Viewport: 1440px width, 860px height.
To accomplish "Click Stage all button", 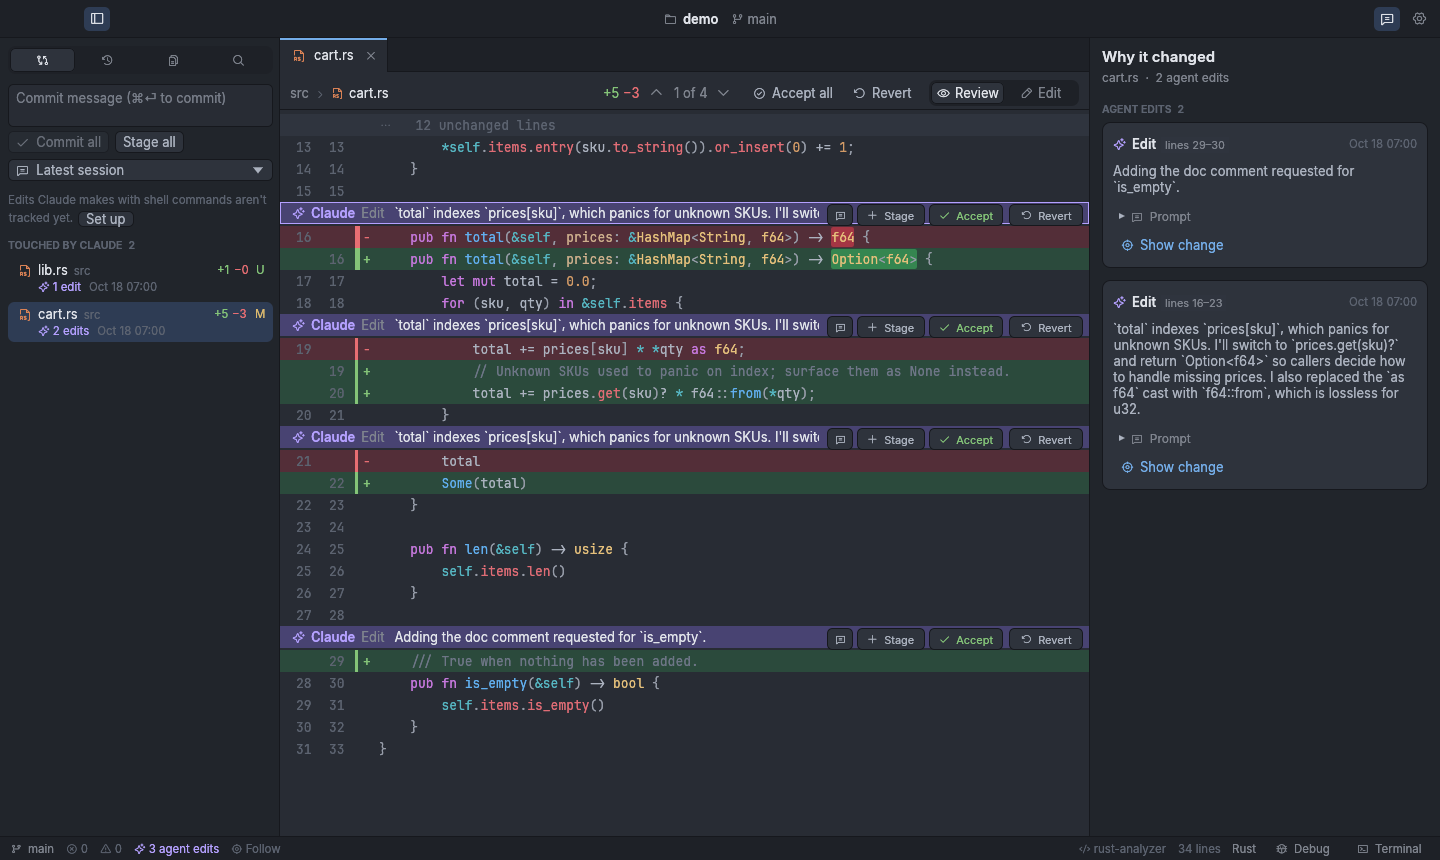I will 149,142.
